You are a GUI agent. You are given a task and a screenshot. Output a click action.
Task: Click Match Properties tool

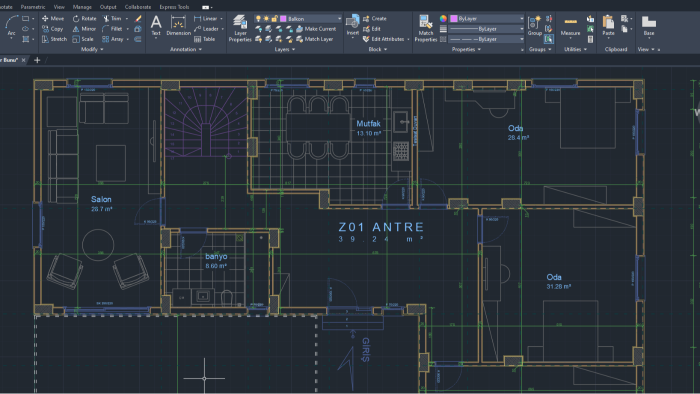pos(425,28)
